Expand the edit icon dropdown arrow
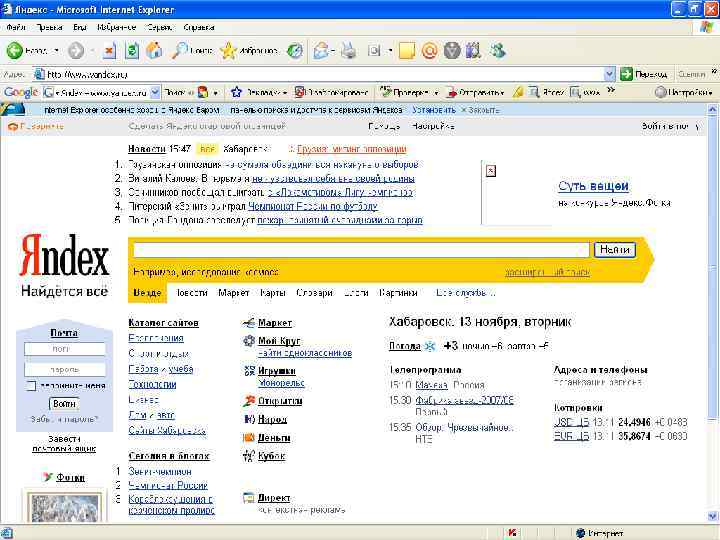The height and width of the screenshot is (540, 720). coord(390,51)
